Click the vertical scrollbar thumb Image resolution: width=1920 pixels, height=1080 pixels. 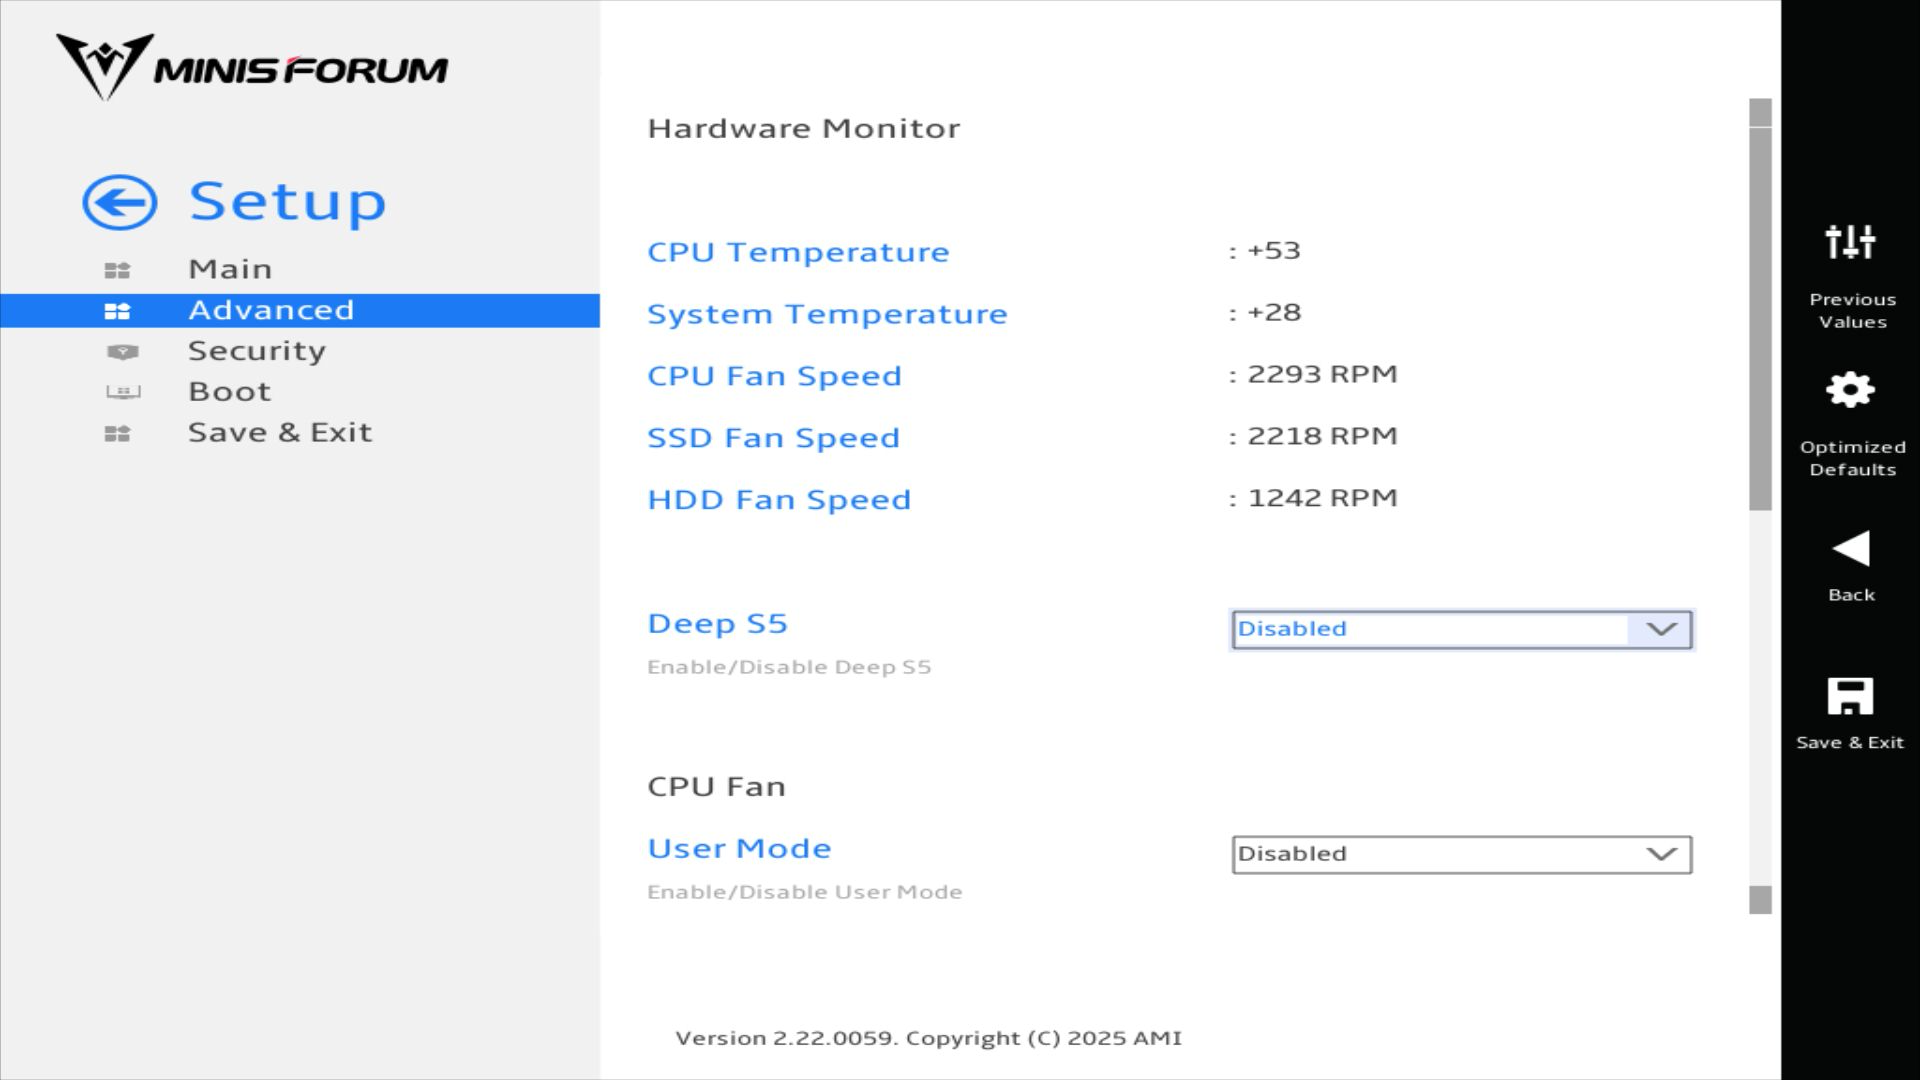pyautogui.click(x=1760, y=318)
